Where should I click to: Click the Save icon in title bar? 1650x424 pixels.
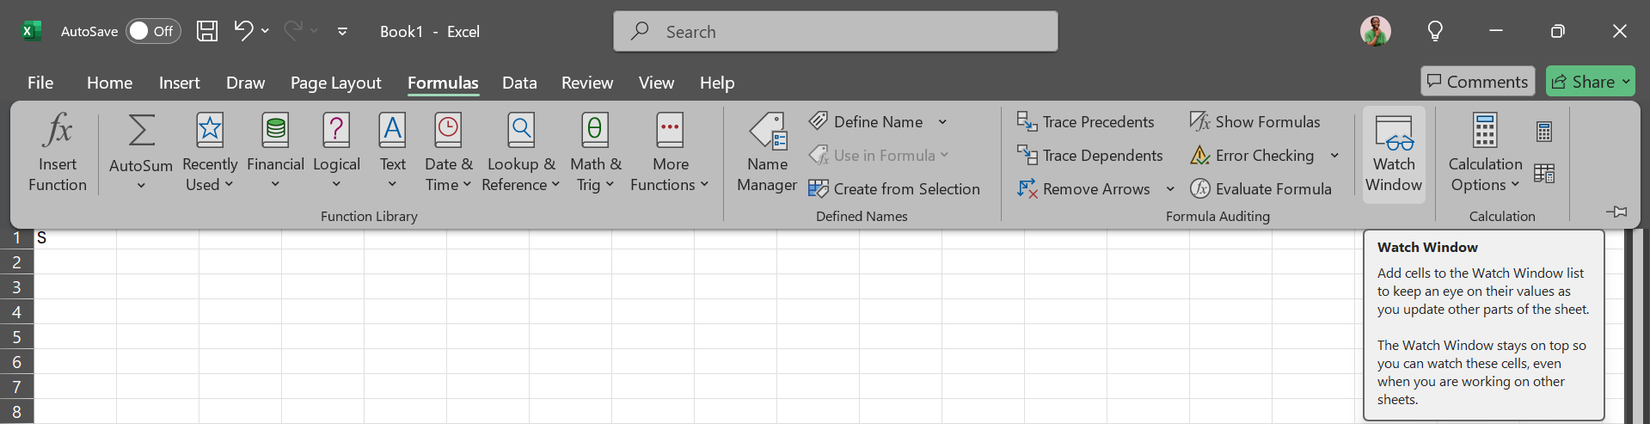(x=207, y=31)
